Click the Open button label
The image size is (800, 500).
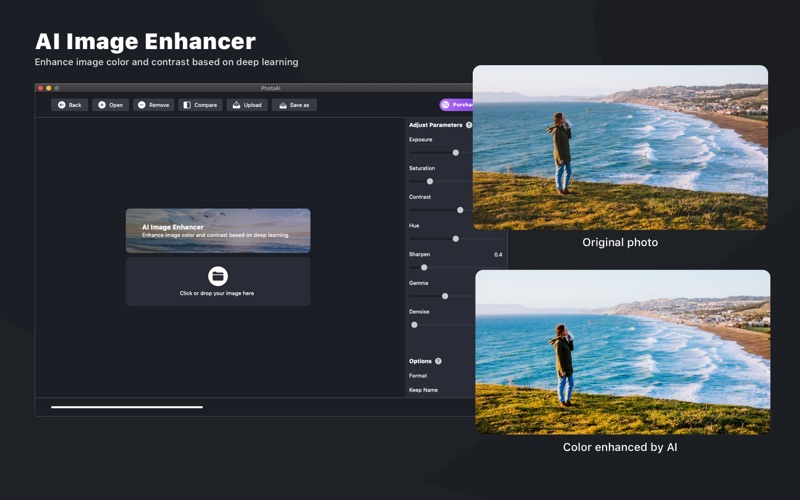(116, 105)
